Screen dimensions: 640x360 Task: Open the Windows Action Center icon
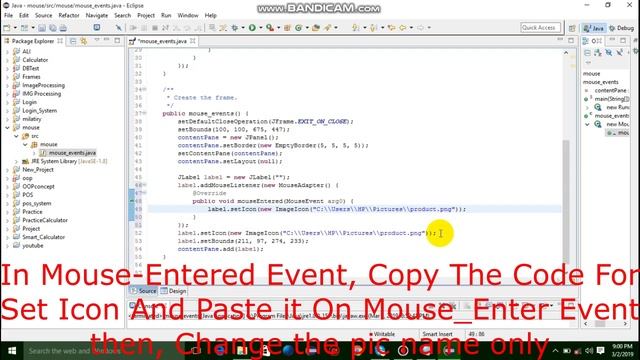click(600, 351)
